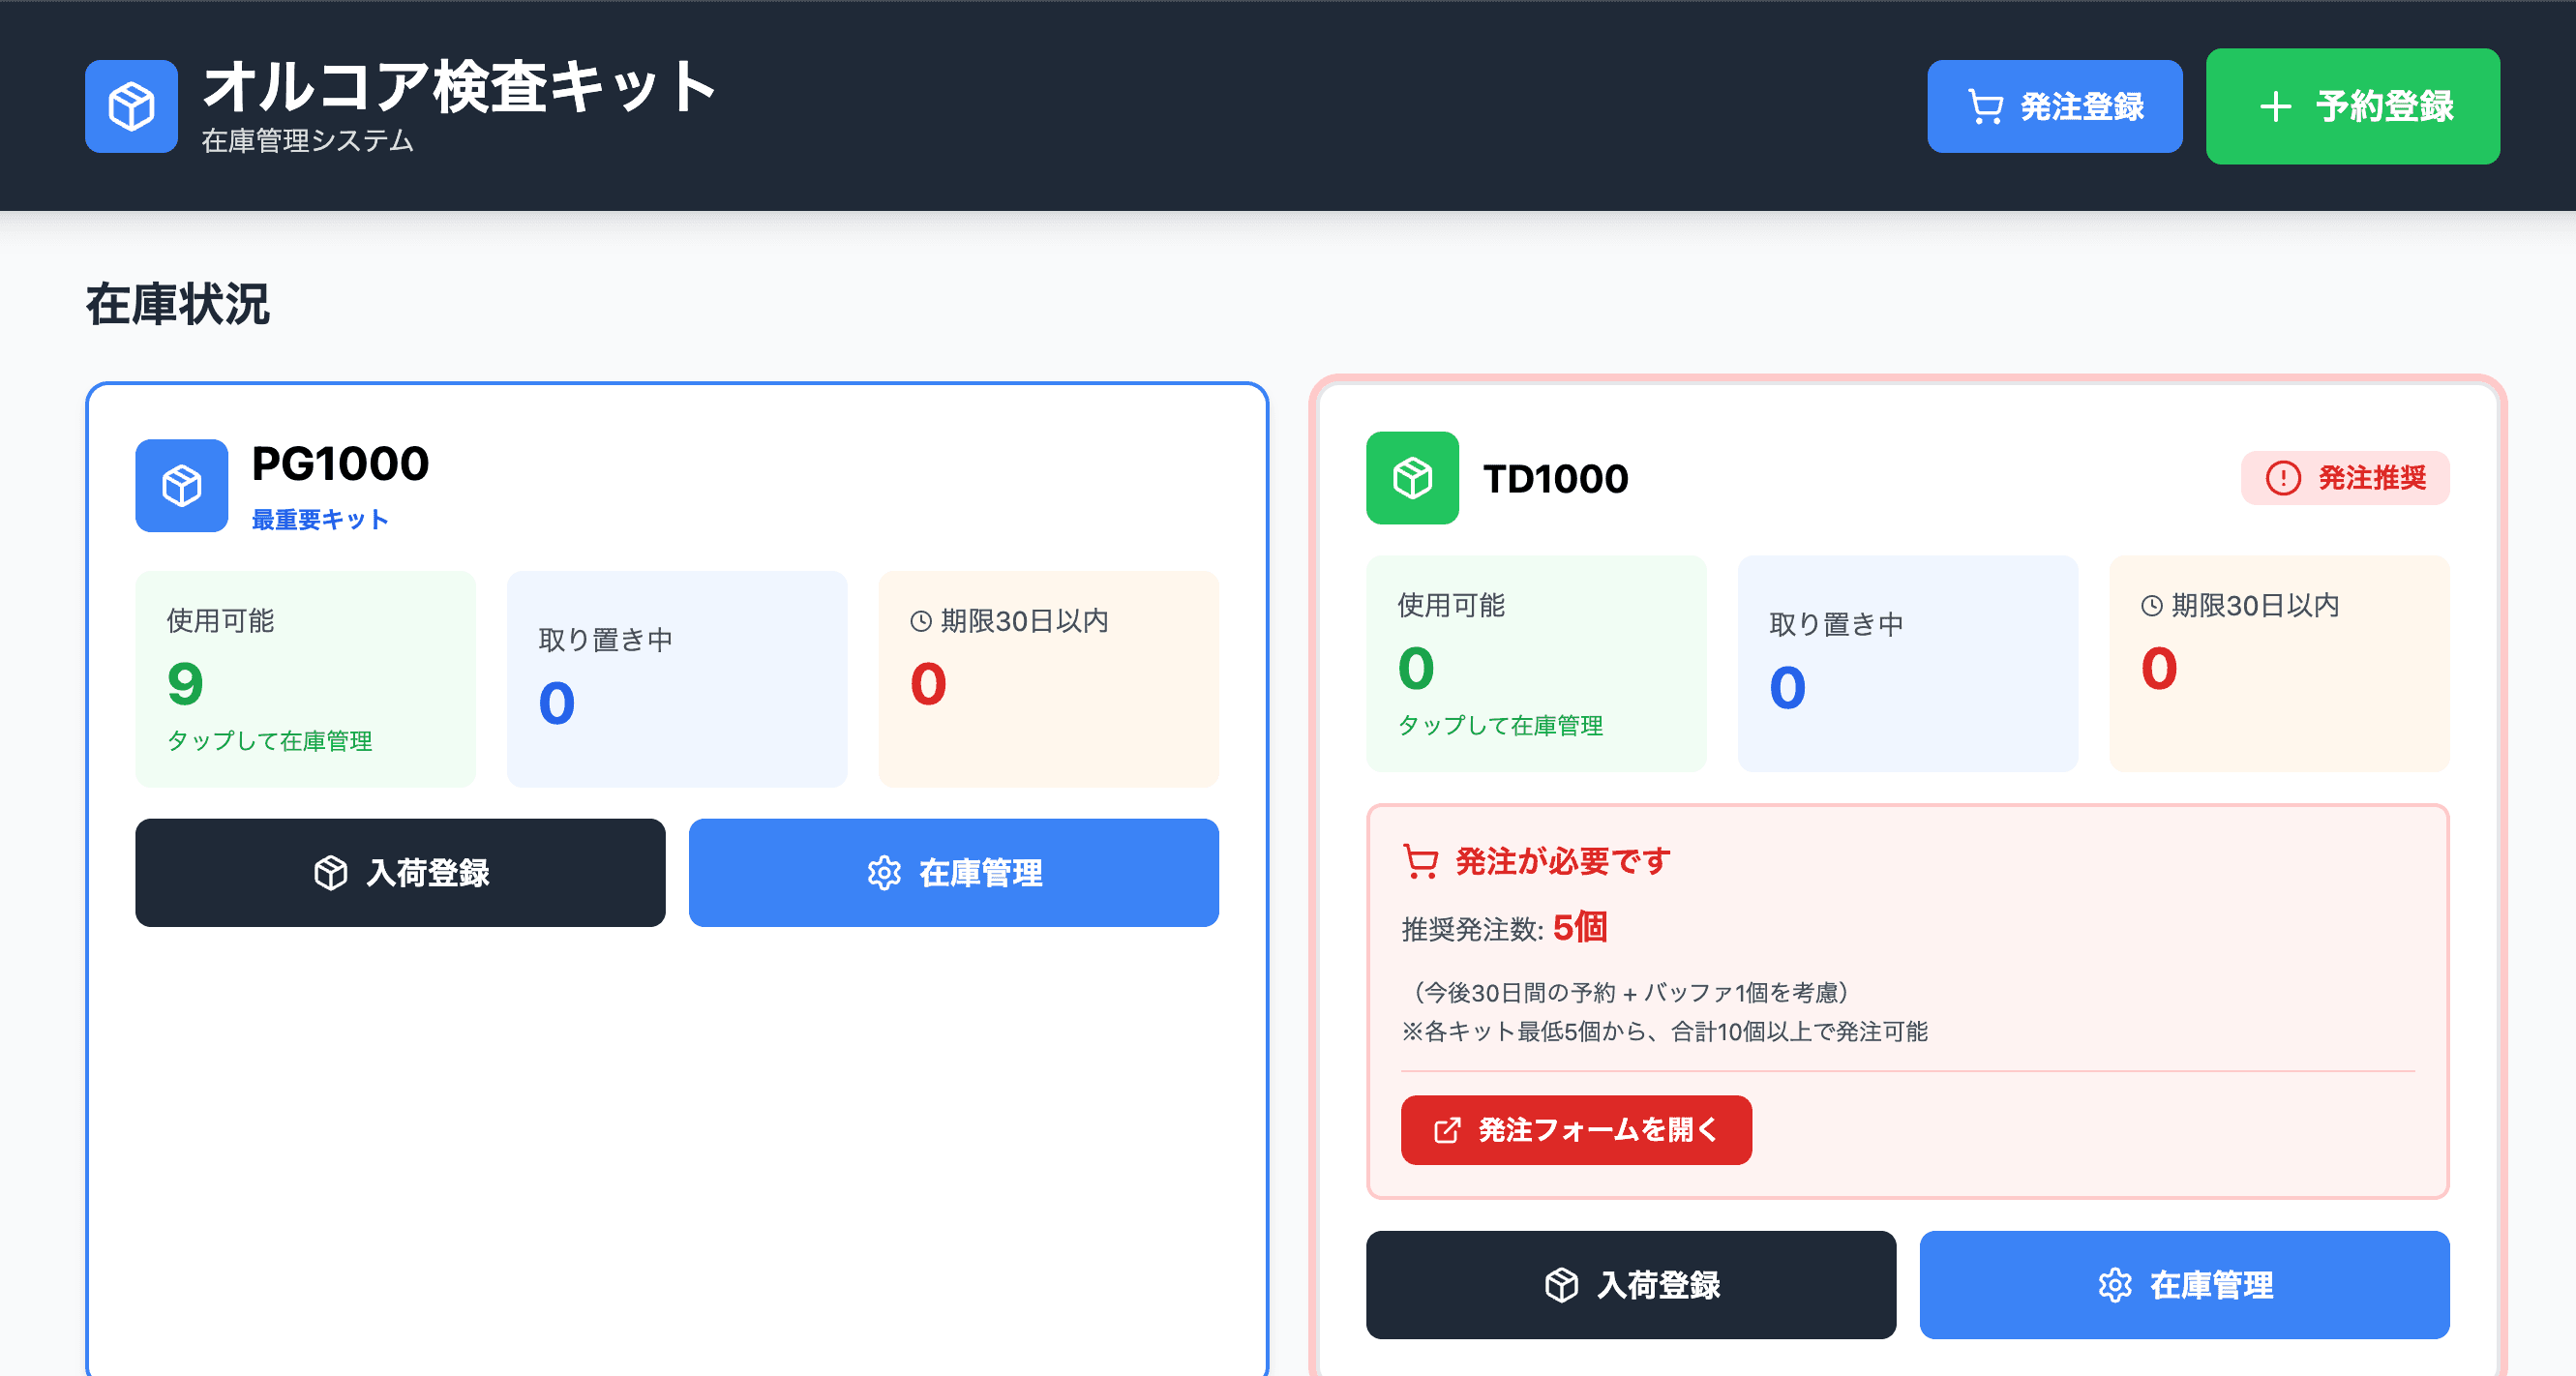Image resolution: width=2576 pixels, height=1376 pixels.
Task: Click the green TD1000 box icon
Action: tap(1412, 477)
